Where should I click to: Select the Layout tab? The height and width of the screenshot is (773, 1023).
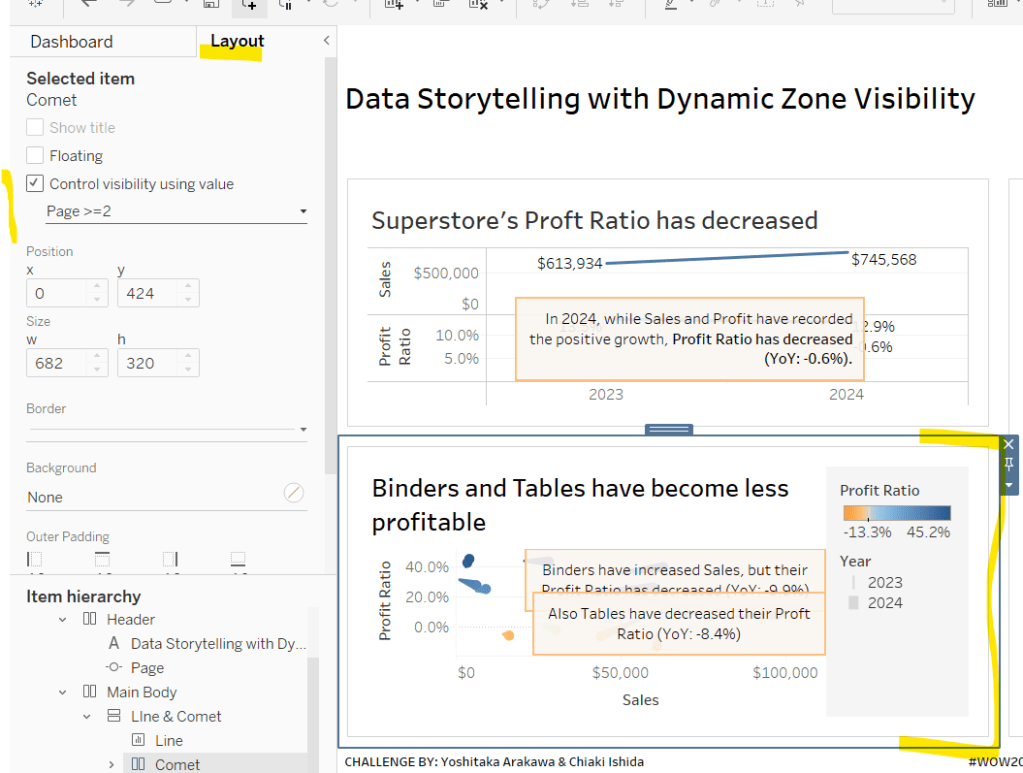pos(237,42)
